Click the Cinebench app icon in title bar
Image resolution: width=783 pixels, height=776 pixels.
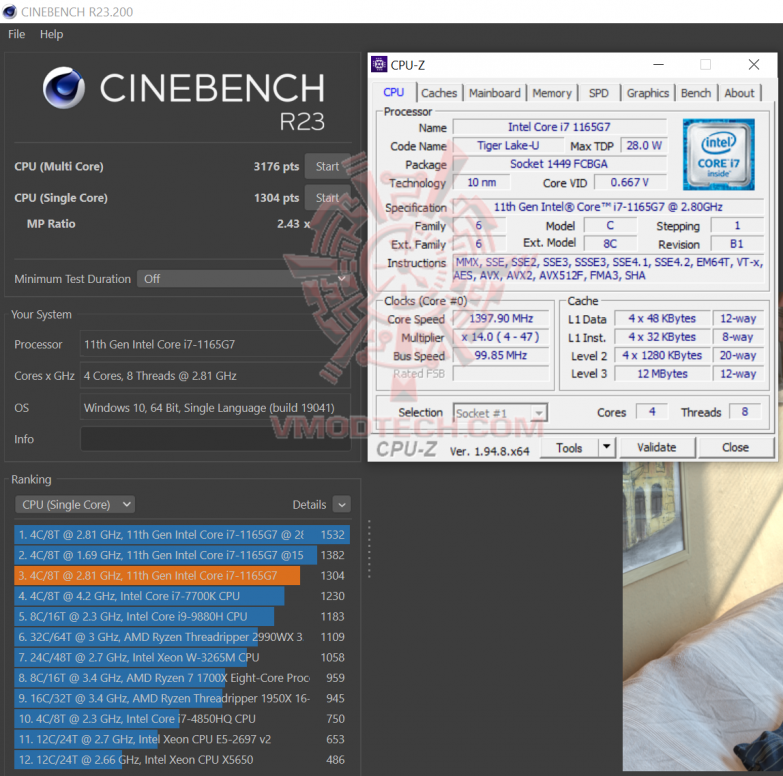click(9, 11)
